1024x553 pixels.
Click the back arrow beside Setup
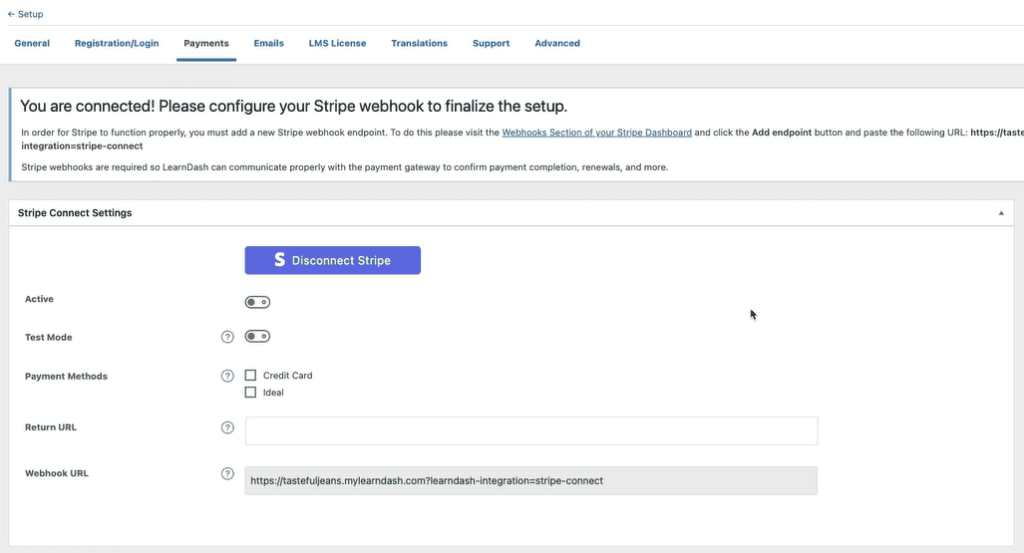tap(11, 14)
